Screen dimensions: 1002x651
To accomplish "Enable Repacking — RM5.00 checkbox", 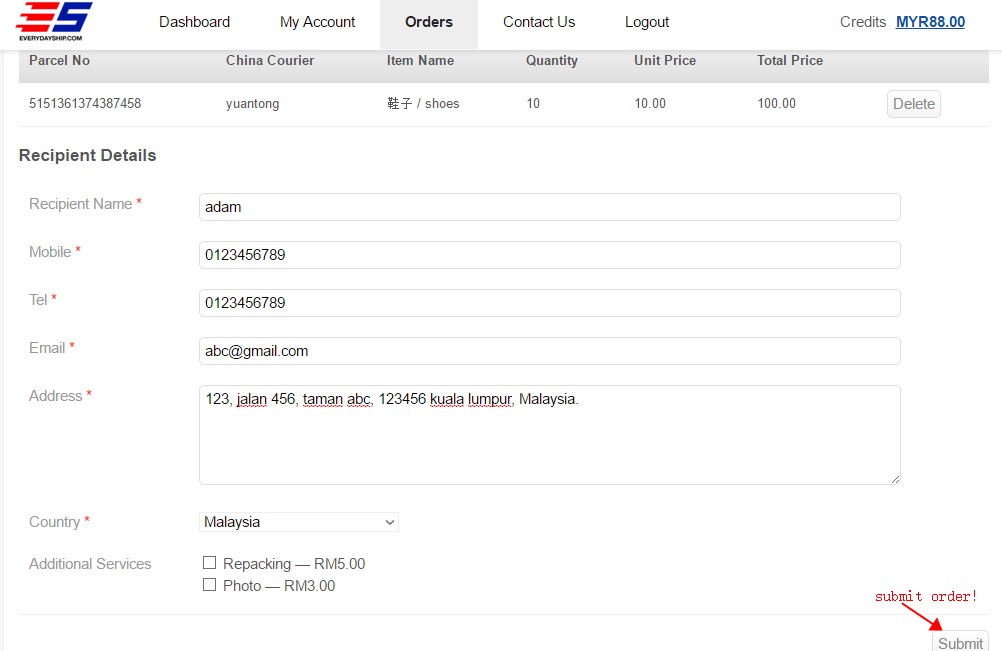I will pos(210,563).
